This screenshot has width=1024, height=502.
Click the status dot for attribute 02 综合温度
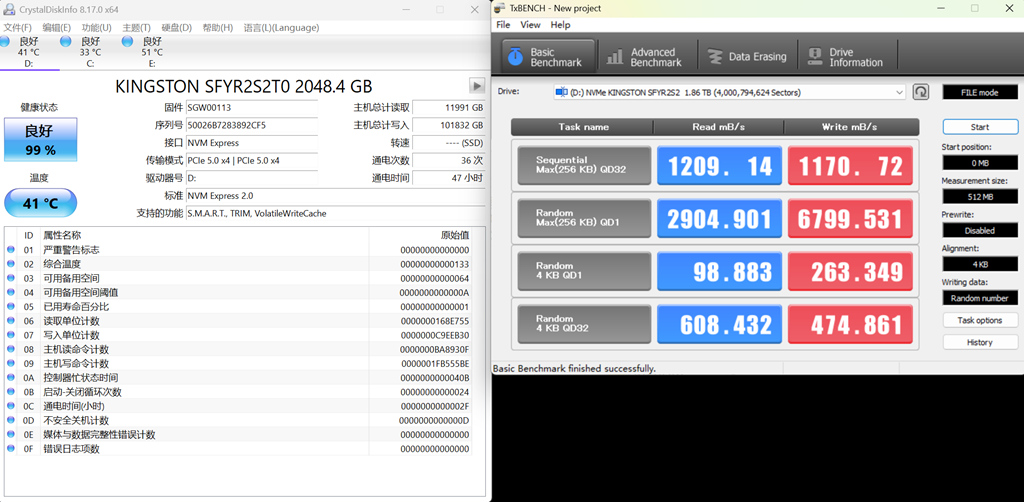[10, 264]
